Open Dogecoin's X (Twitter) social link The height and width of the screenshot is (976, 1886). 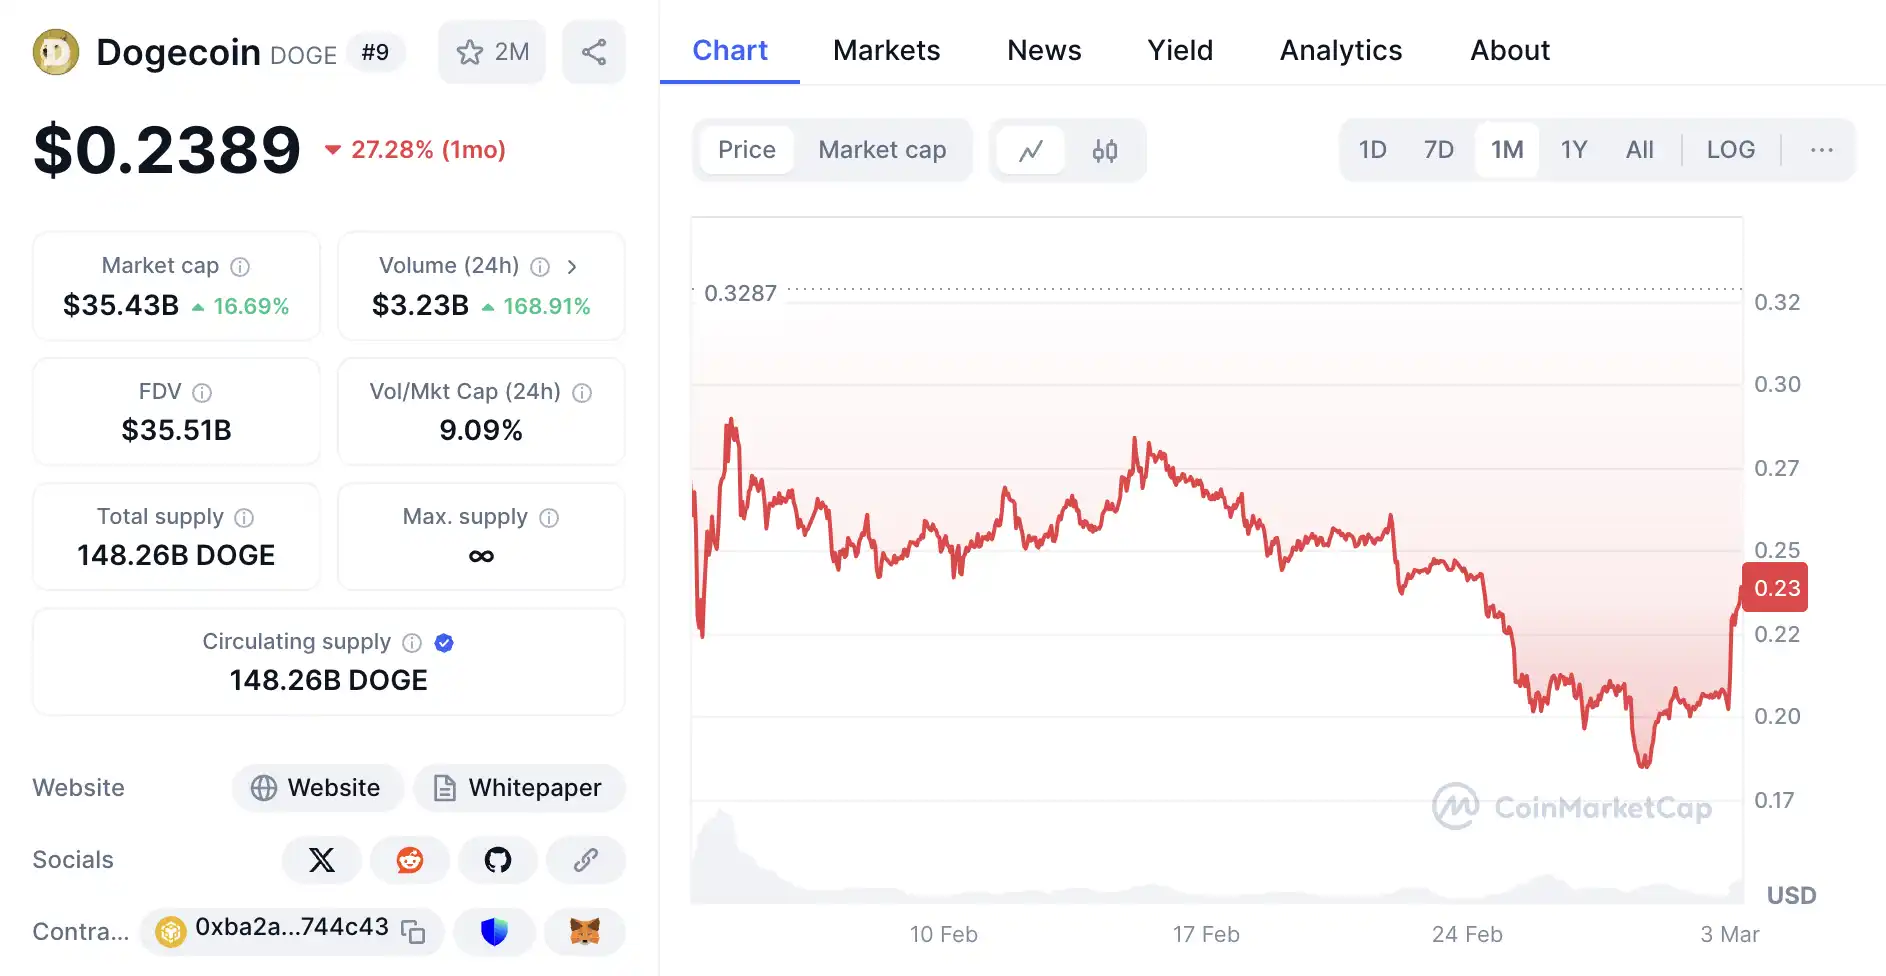(322, 860)
